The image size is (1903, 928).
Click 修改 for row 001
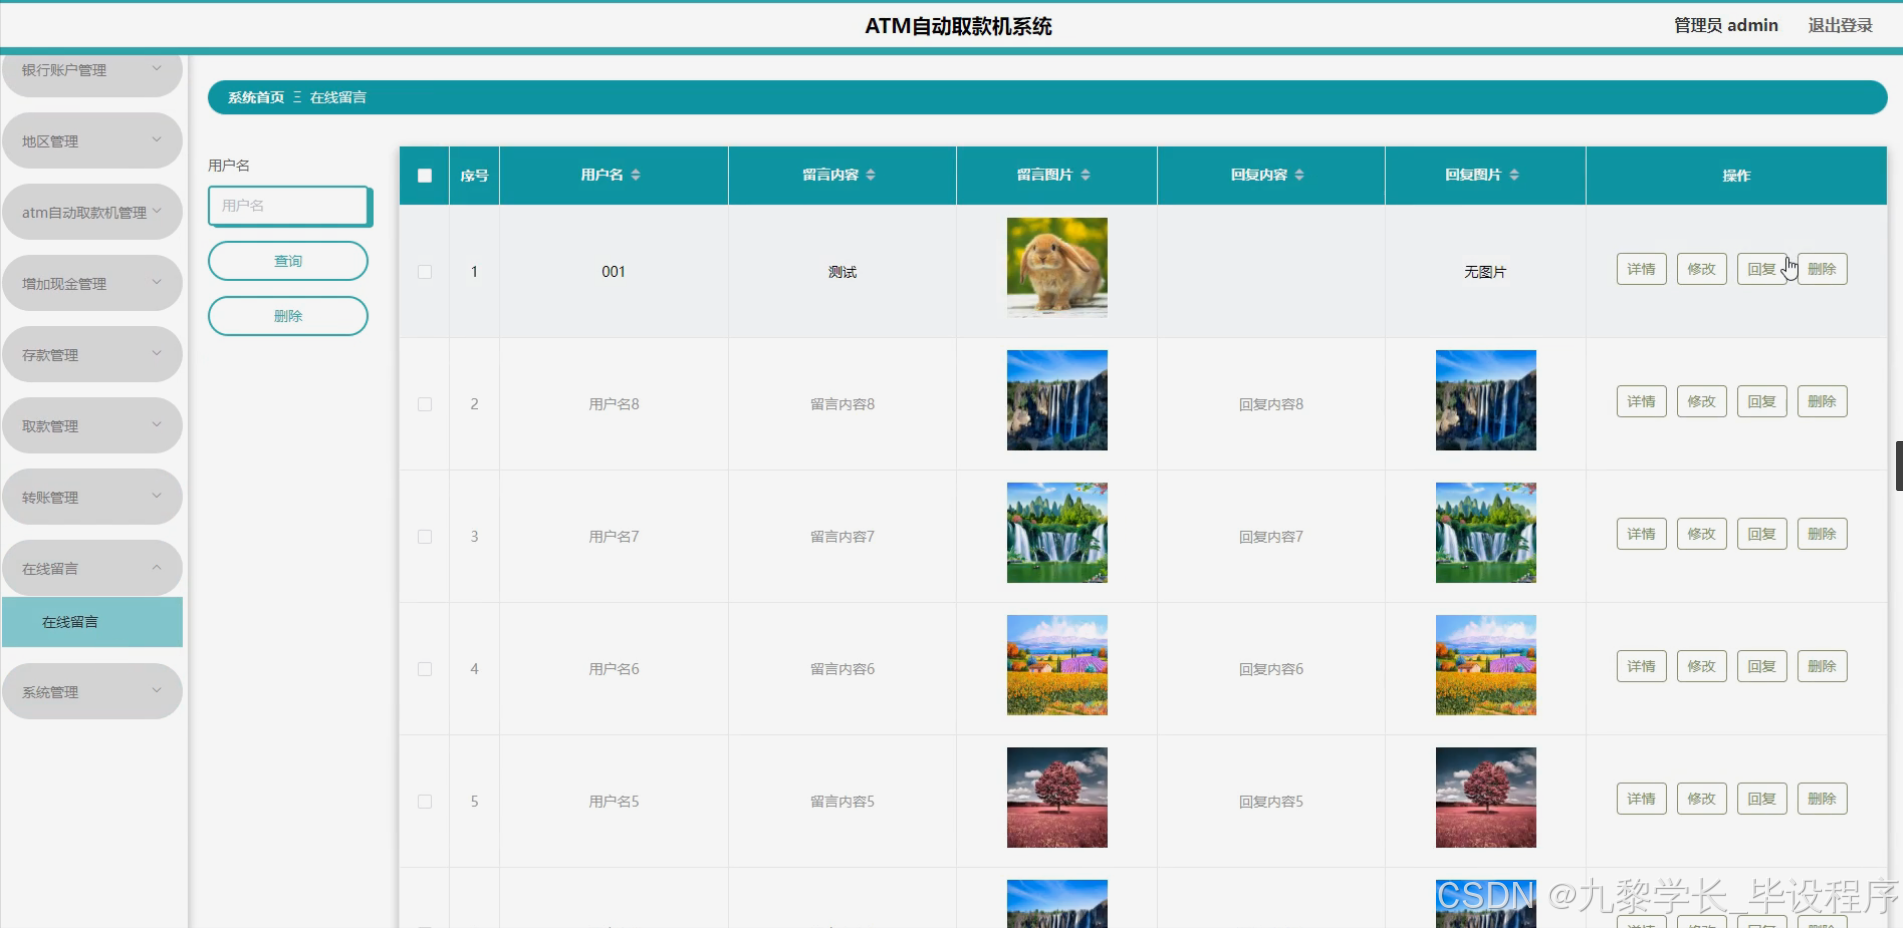1701,269
